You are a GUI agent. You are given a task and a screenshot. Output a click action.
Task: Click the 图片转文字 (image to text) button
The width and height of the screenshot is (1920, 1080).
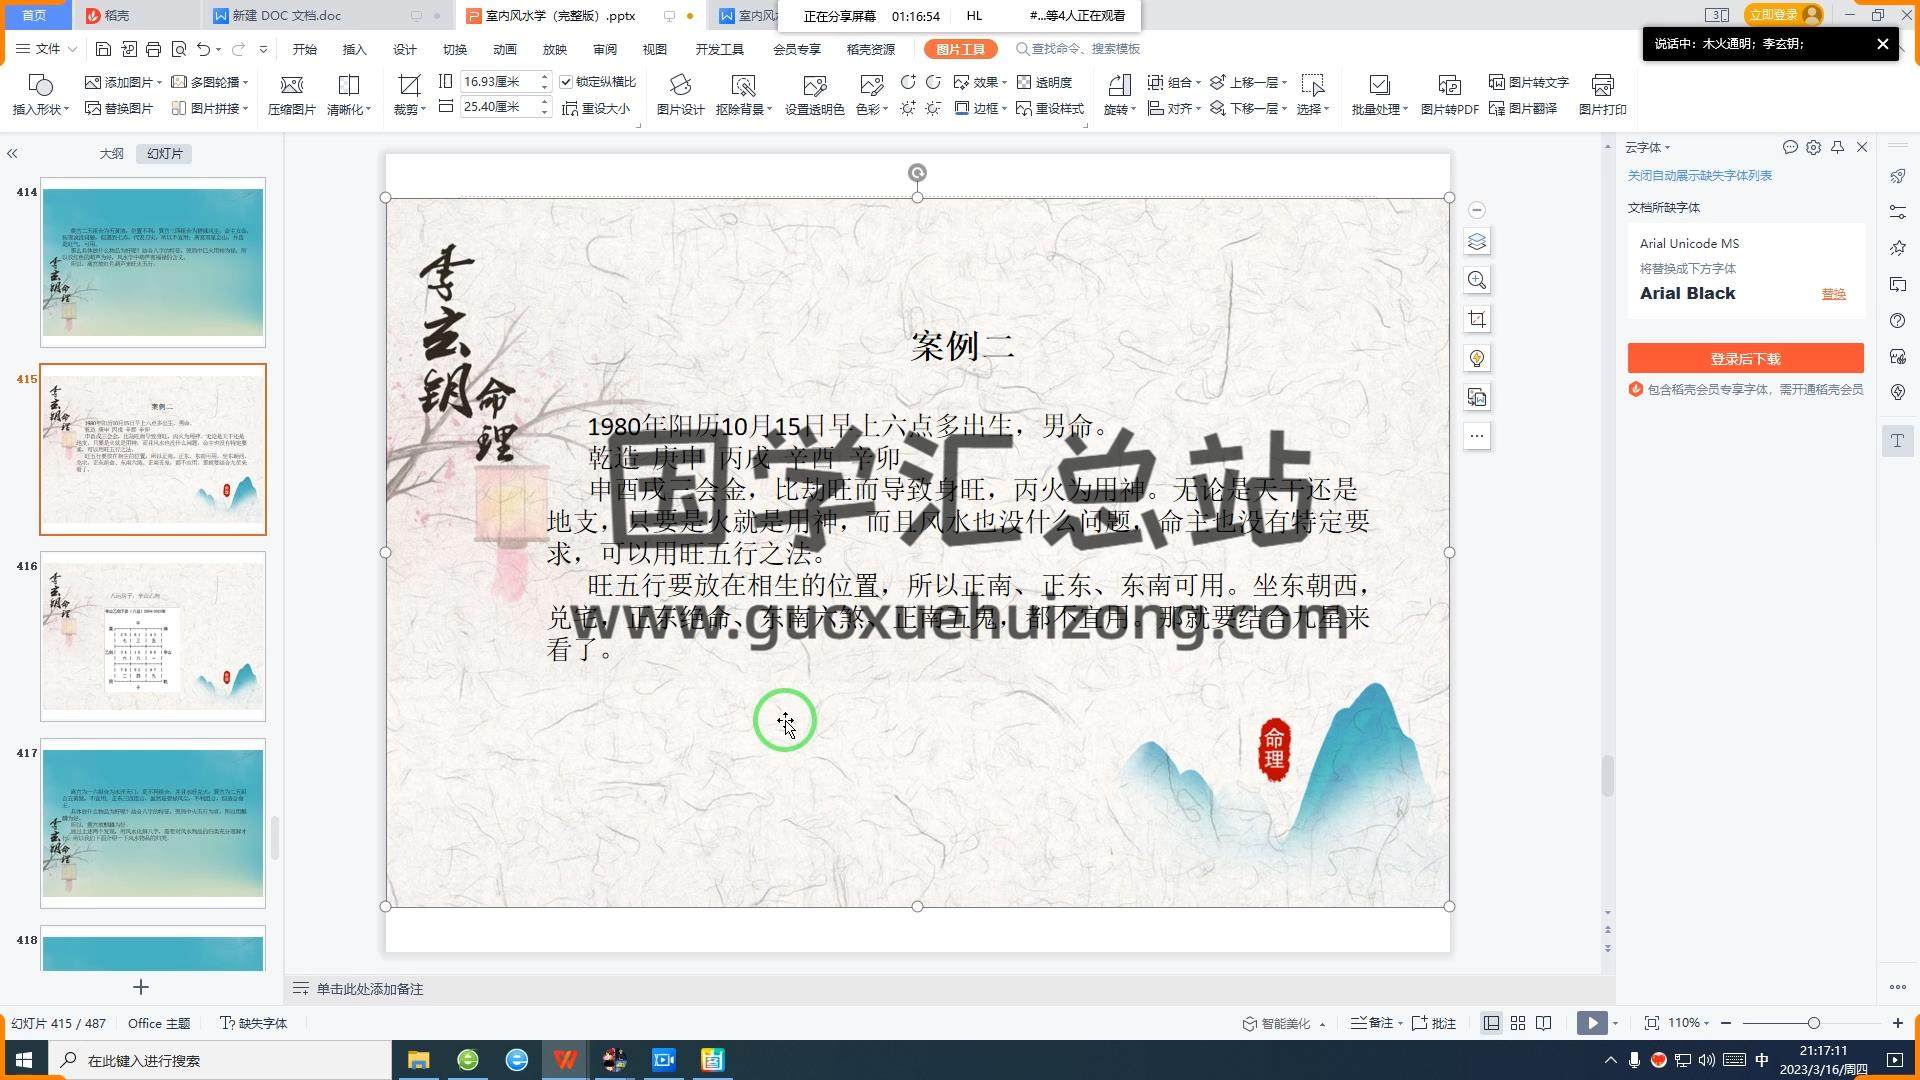[x=1529, y=82]
